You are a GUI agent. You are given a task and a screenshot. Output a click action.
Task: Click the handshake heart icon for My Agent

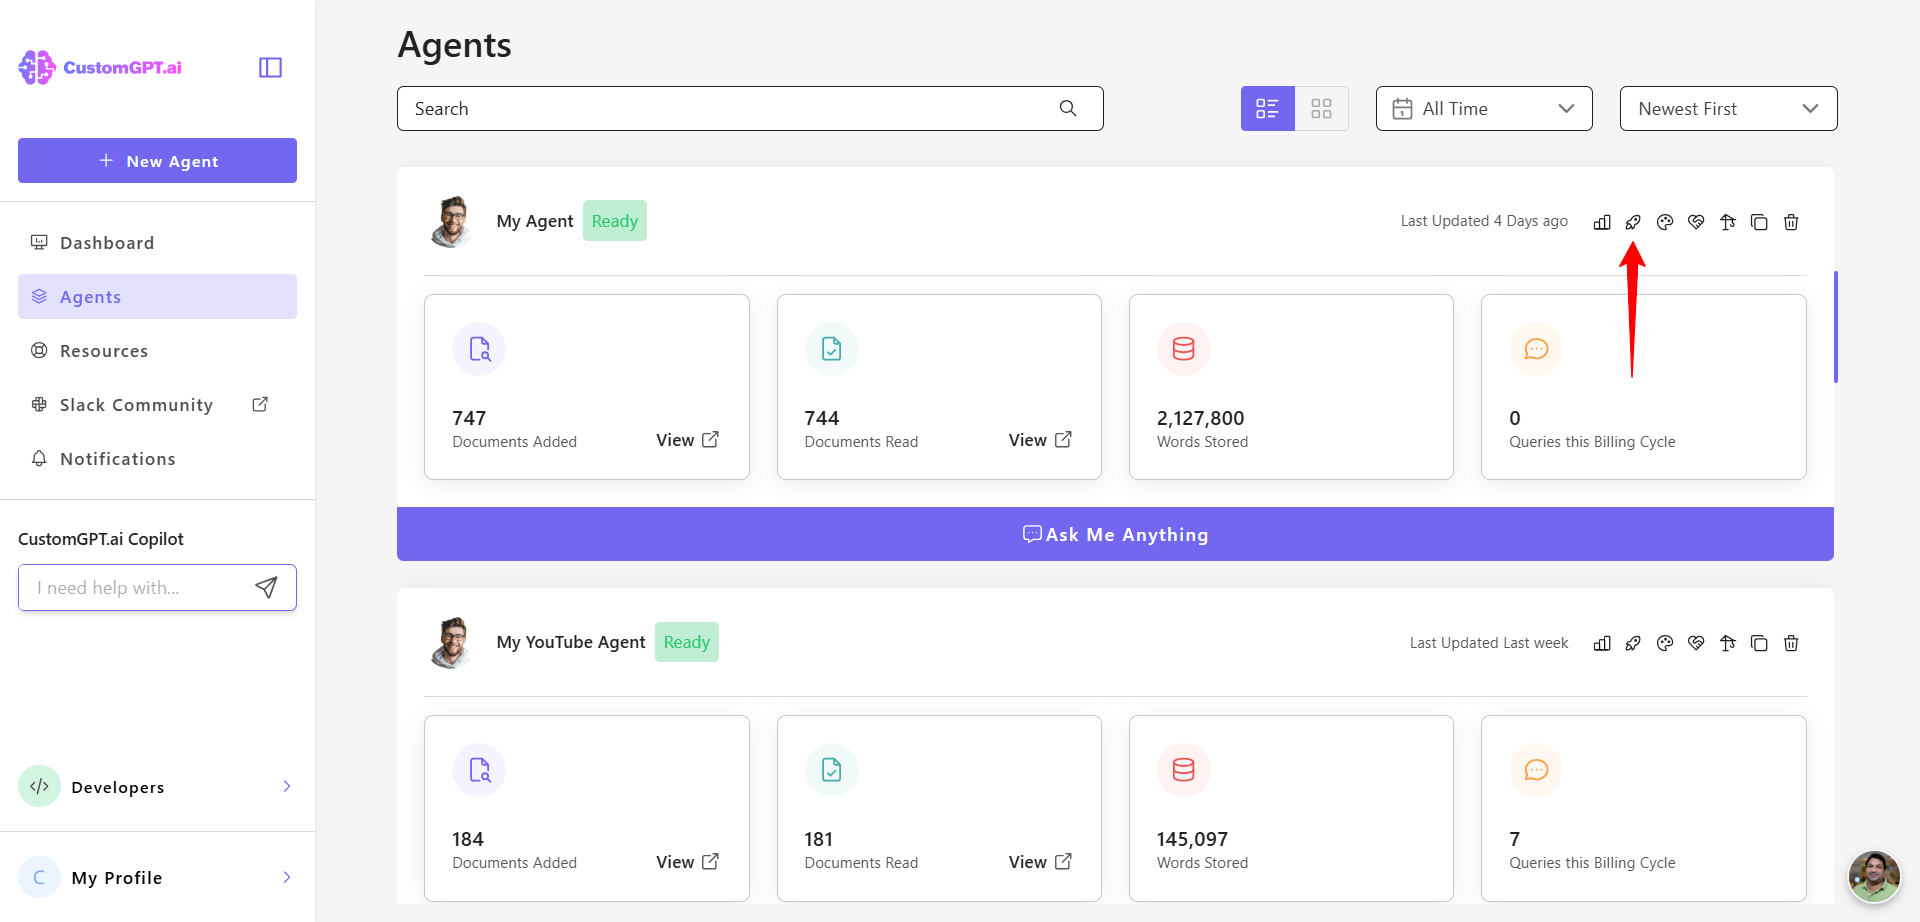tap(1696, 222)
